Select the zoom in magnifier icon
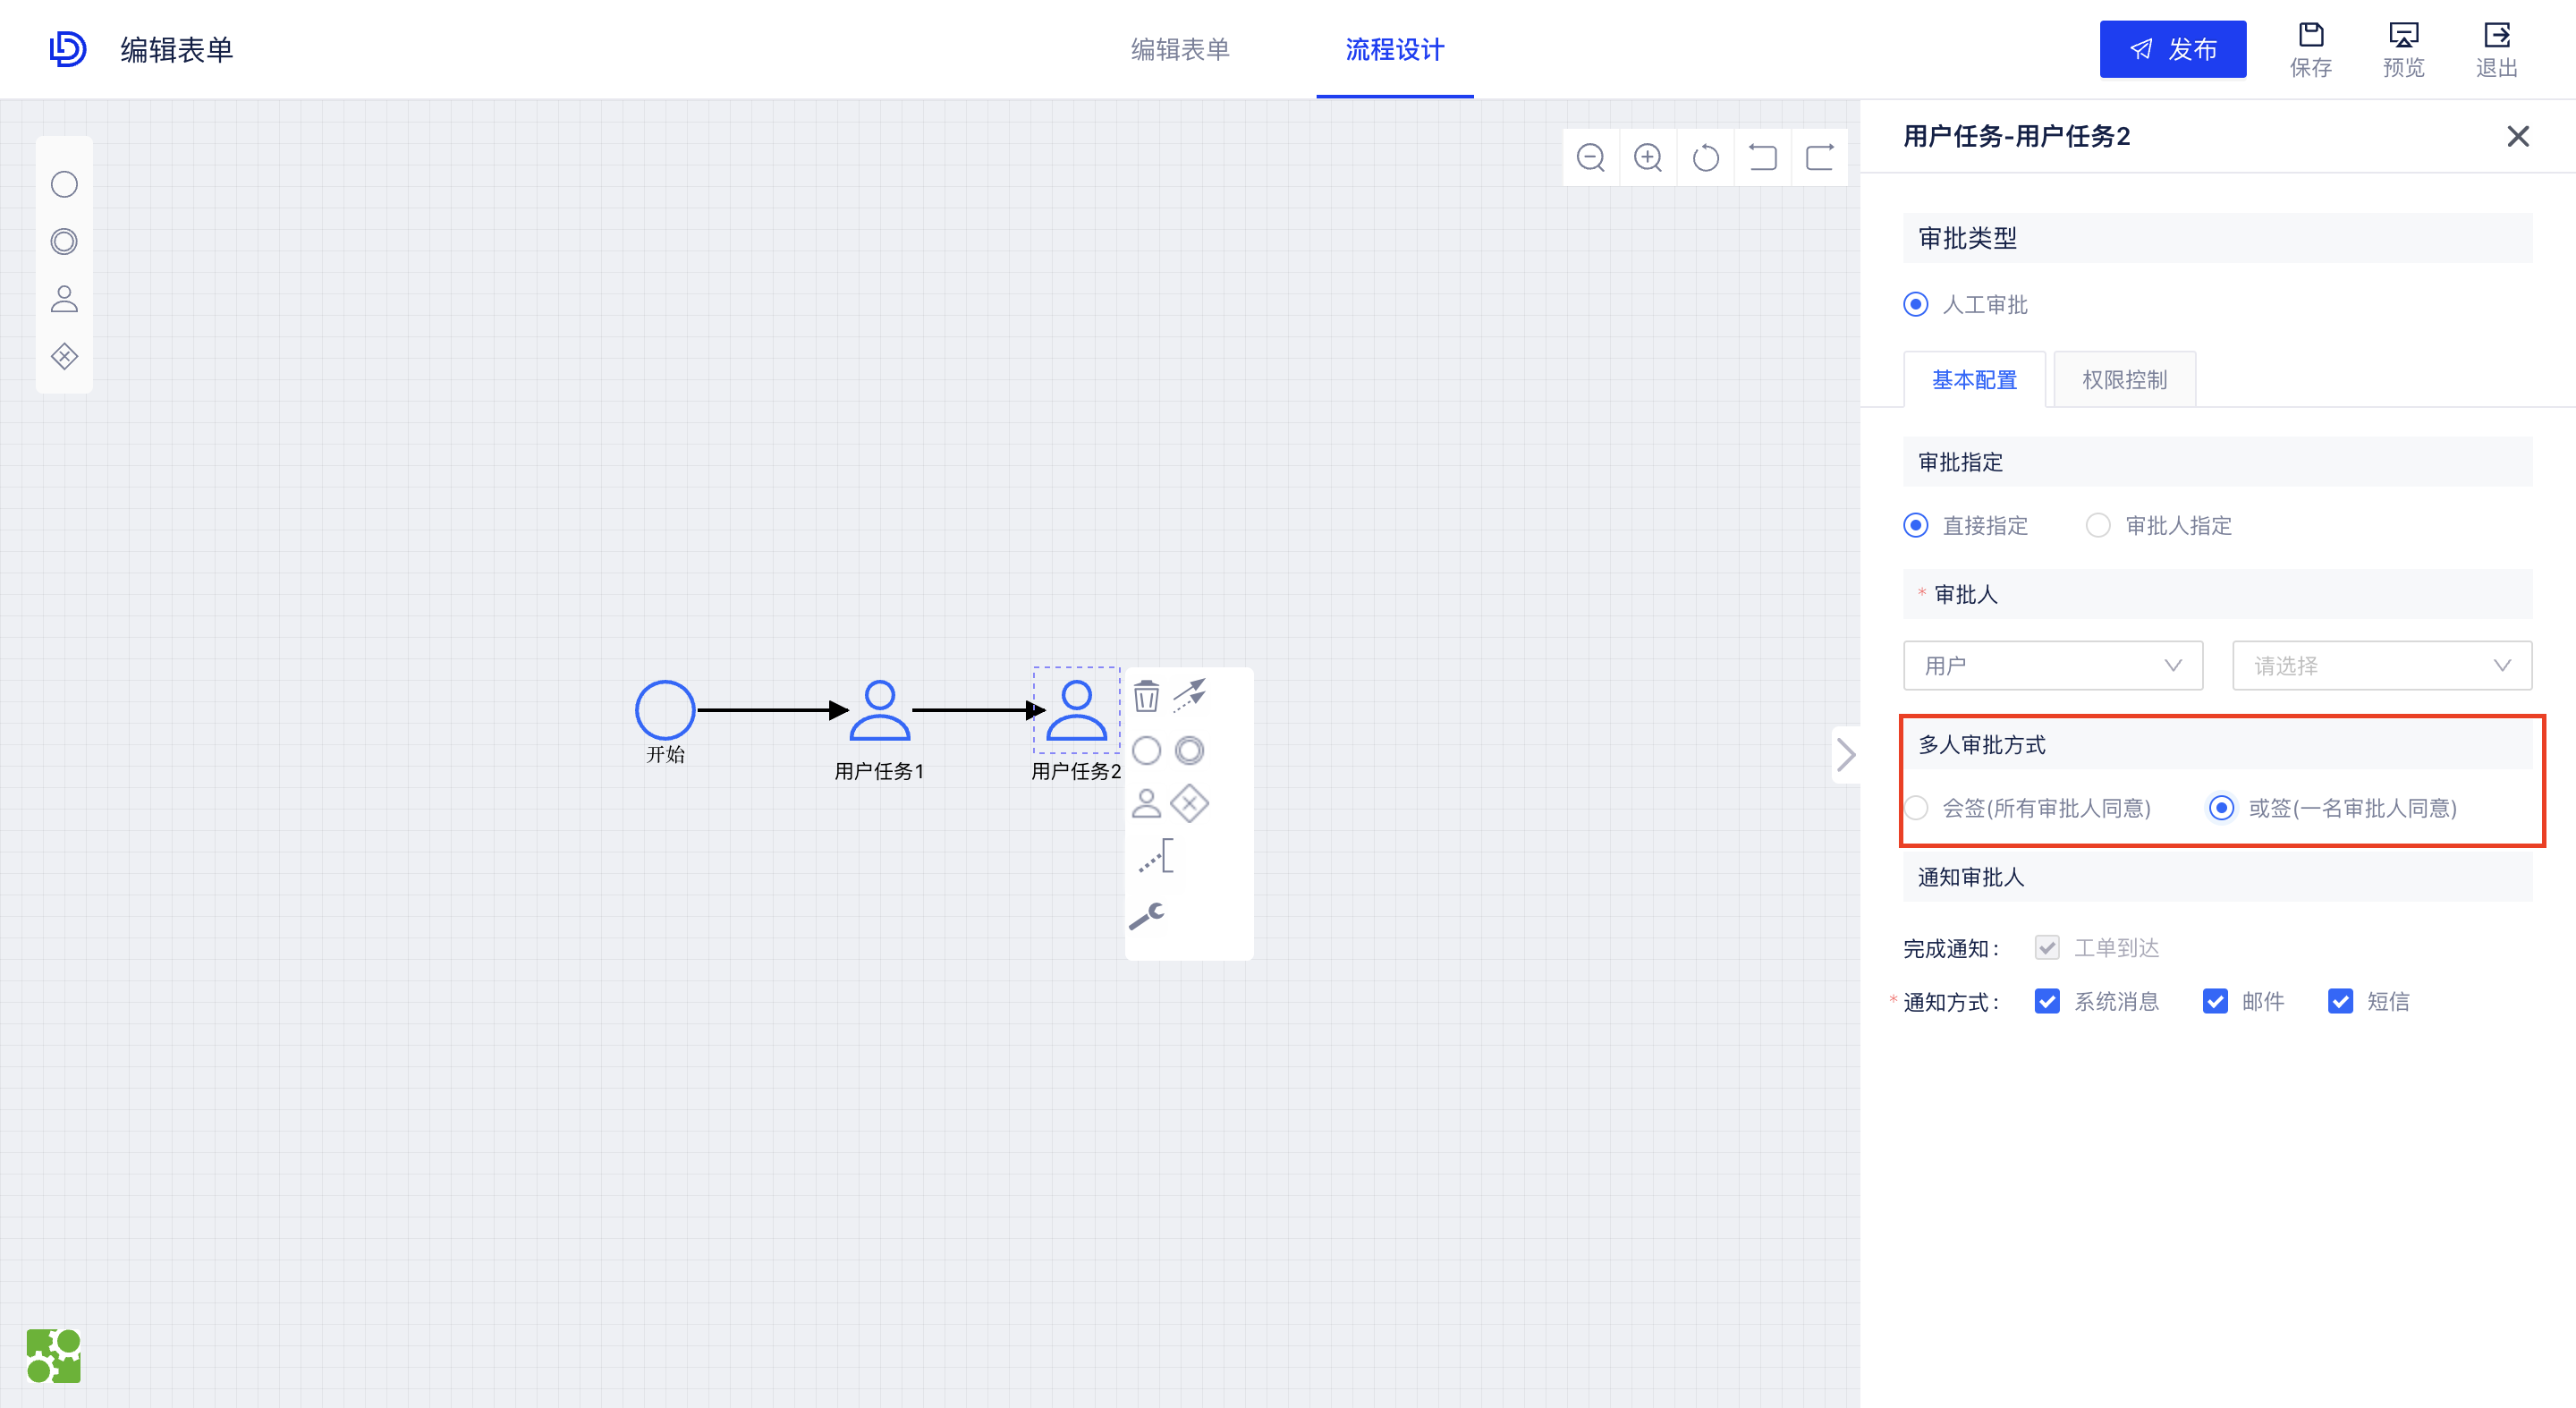This screenshot has width=2576, height=1408. 1648,157
